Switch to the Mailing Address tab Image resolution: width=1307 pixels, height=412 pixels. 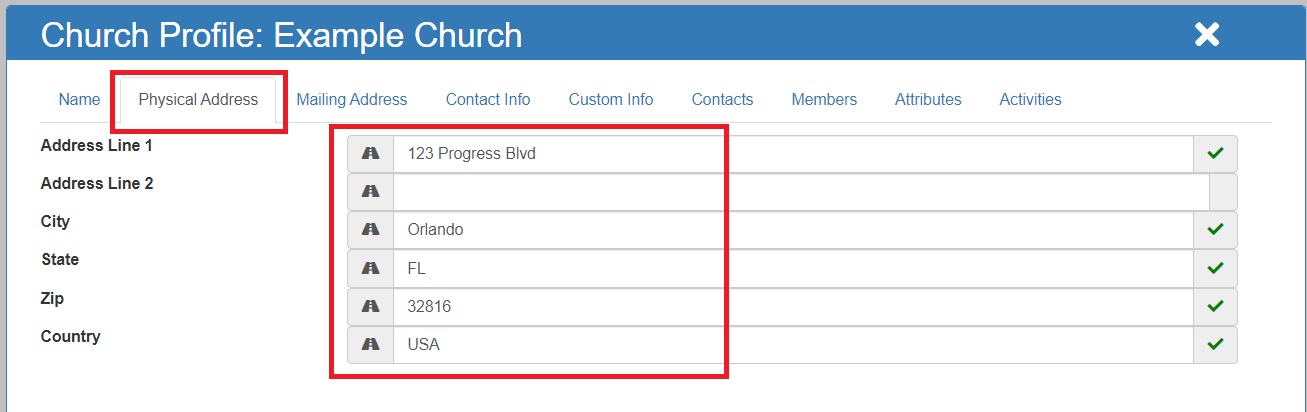(352, 99)
